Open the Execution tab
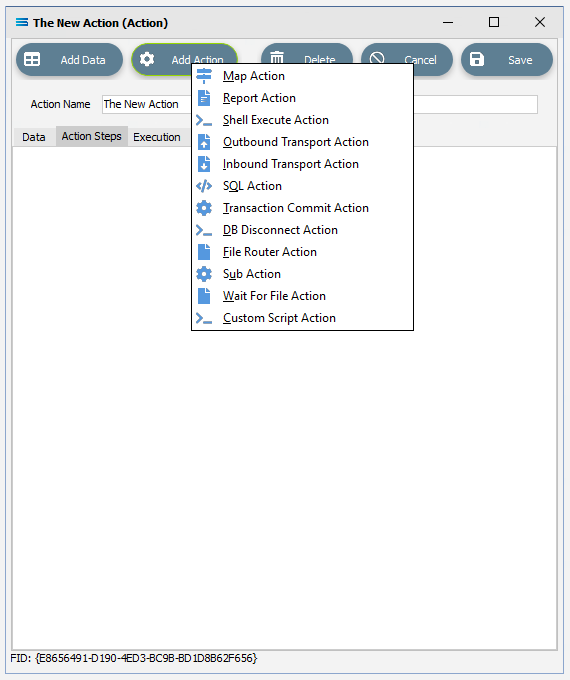 point(157,137)
